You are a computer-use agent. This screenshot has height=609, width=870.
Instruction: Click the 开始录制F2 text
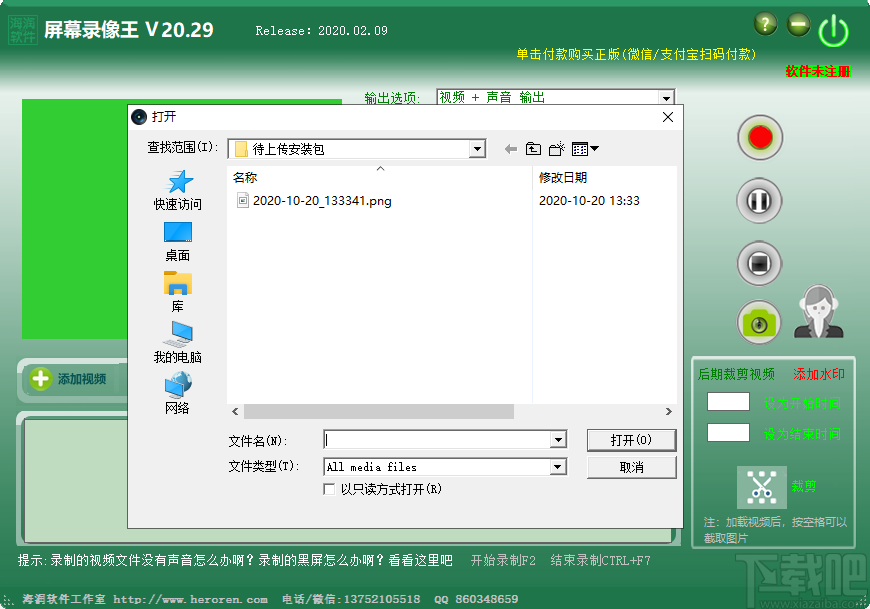(503, 560)
